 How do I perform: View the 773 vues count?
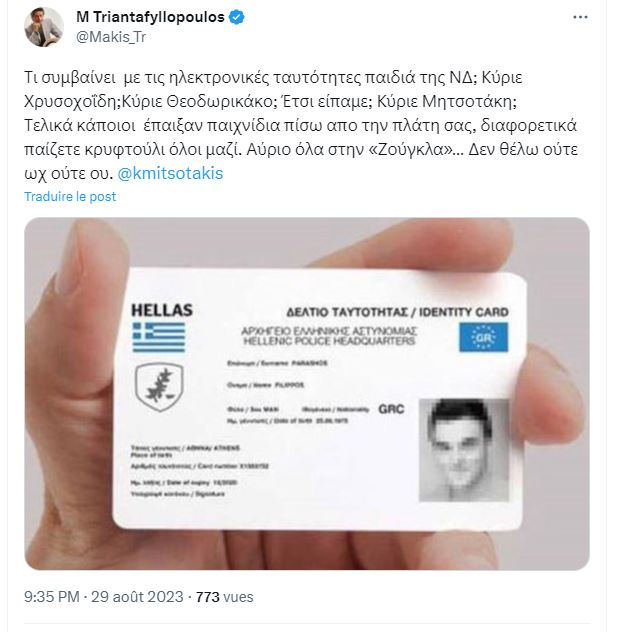(224, 597)
